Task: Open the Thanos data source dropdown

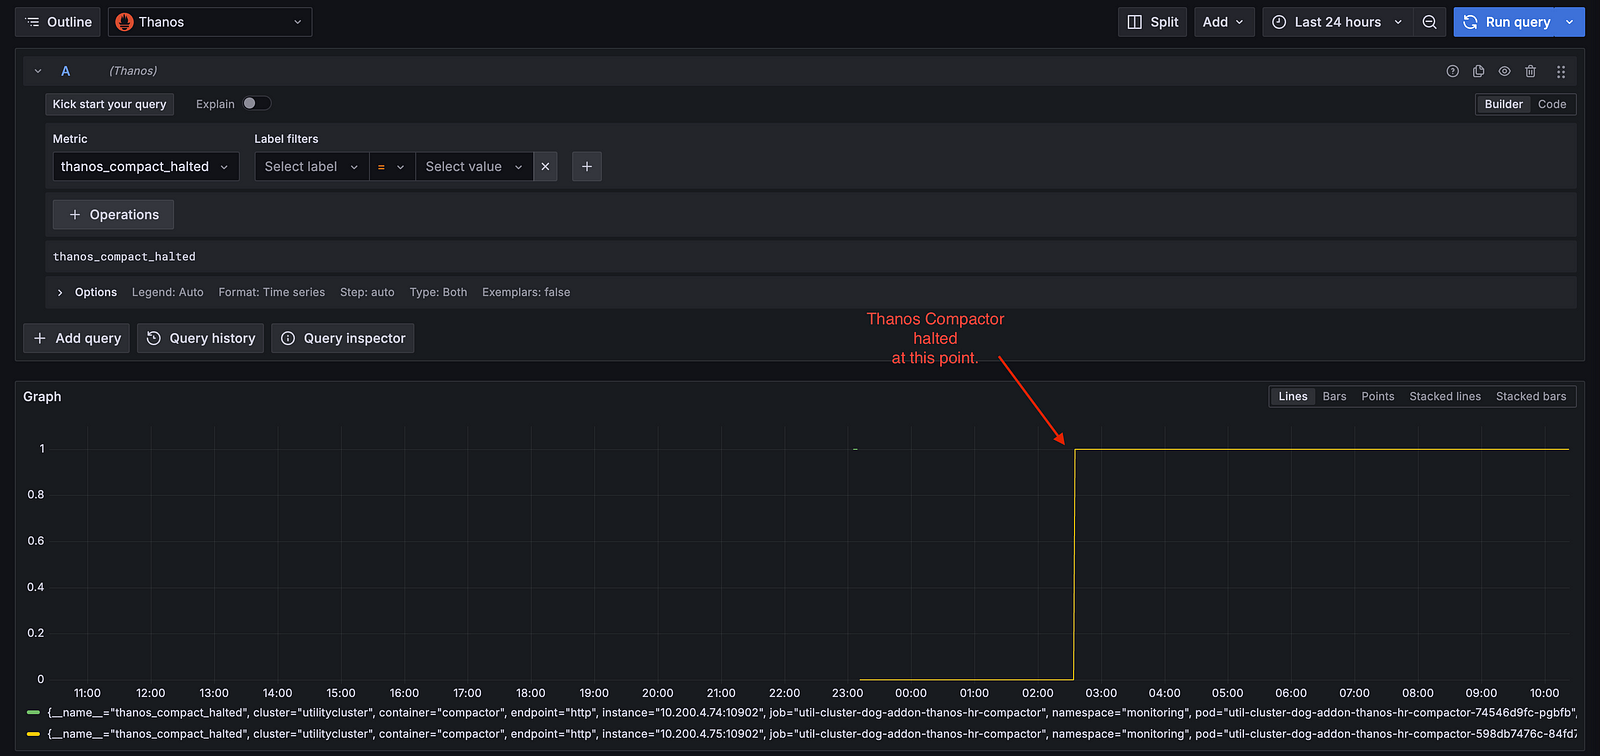Action: [210, 22]
